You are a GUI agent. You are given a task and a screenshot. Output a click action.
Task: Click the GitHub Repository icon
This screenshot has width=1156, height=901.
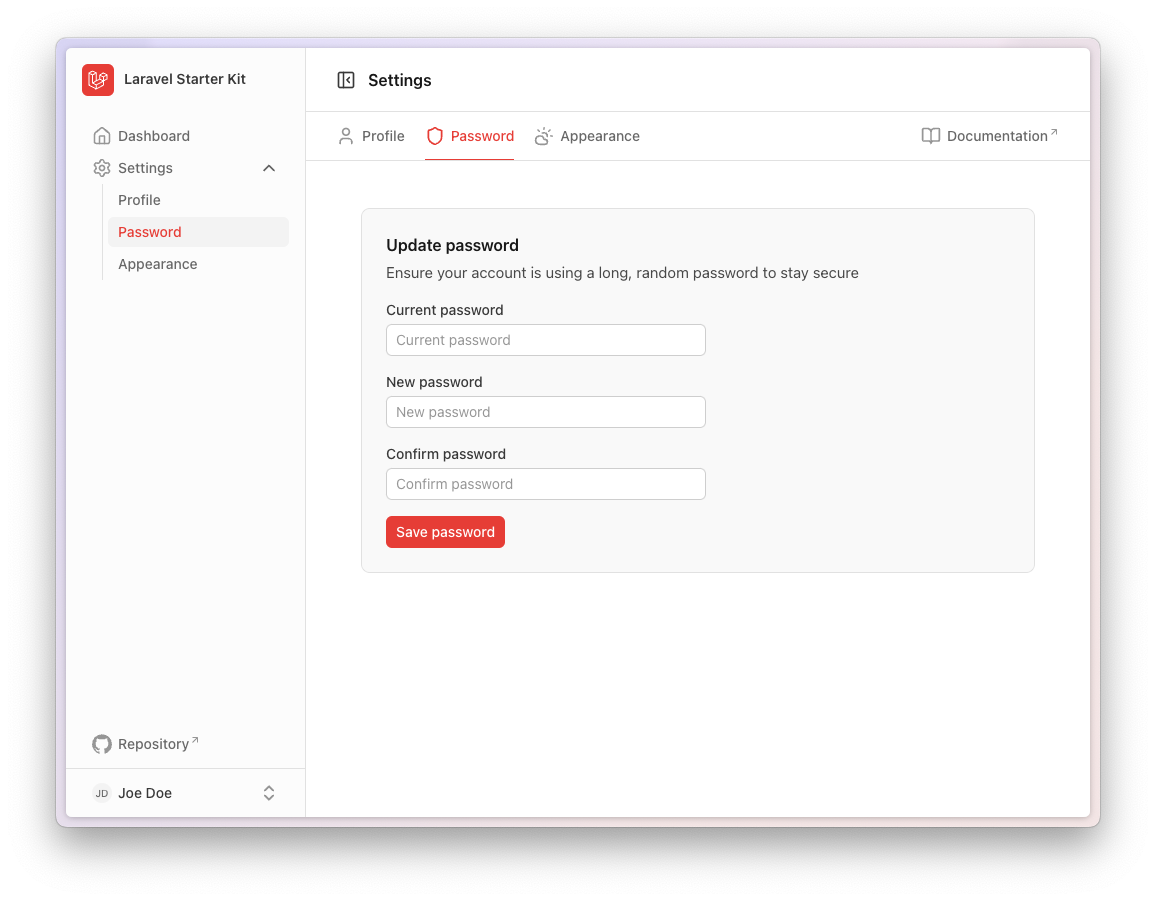(101, 744)
